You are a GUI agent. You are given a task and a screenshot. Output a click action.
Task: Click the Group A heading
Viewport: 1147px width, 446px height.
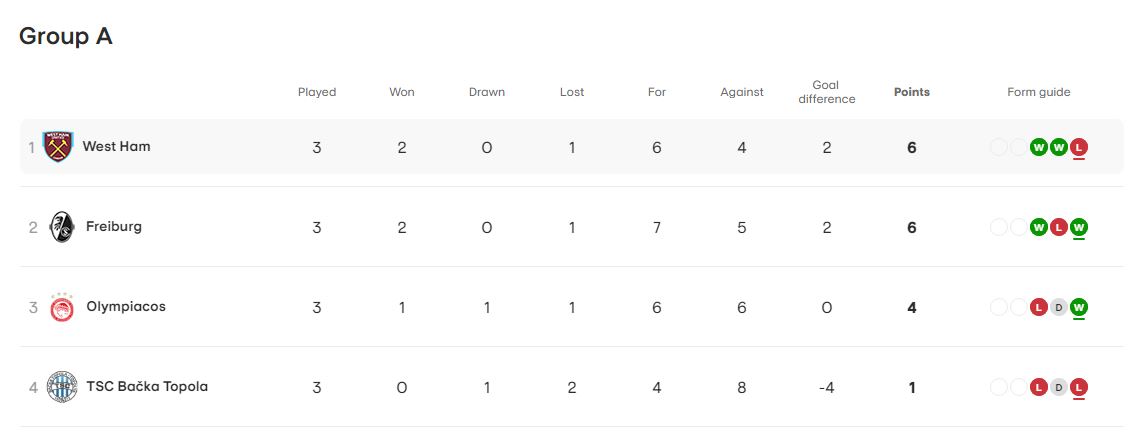(66, 36)
